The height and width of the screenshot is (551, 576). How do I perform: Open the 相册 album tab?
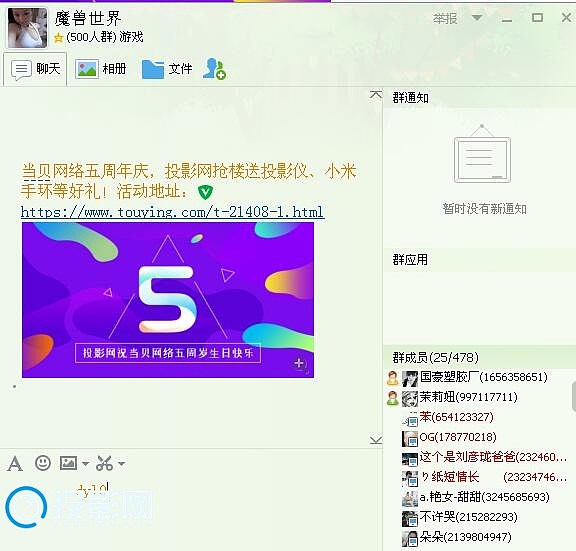[101, 69]
